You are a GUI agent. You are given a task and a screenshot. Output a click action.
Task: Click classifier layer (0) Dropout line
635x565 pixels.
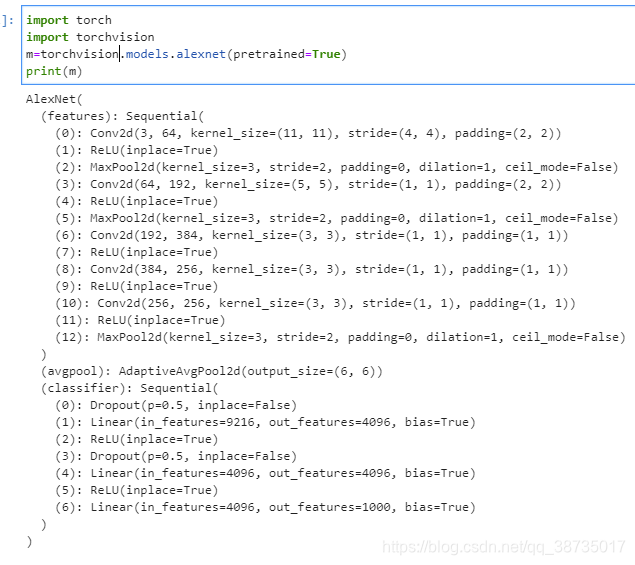[176, 405]
